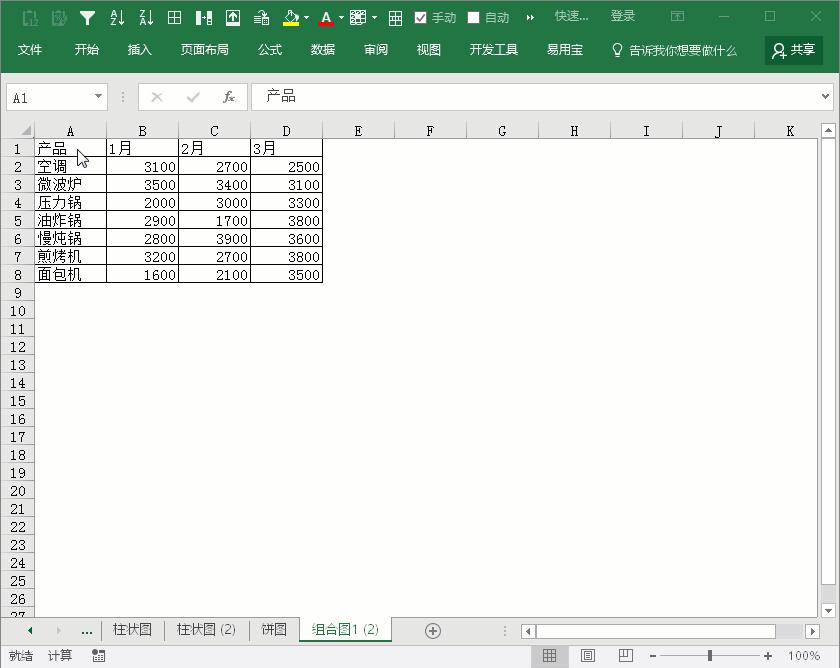Switch to Page Break Preview view icon

625,655
